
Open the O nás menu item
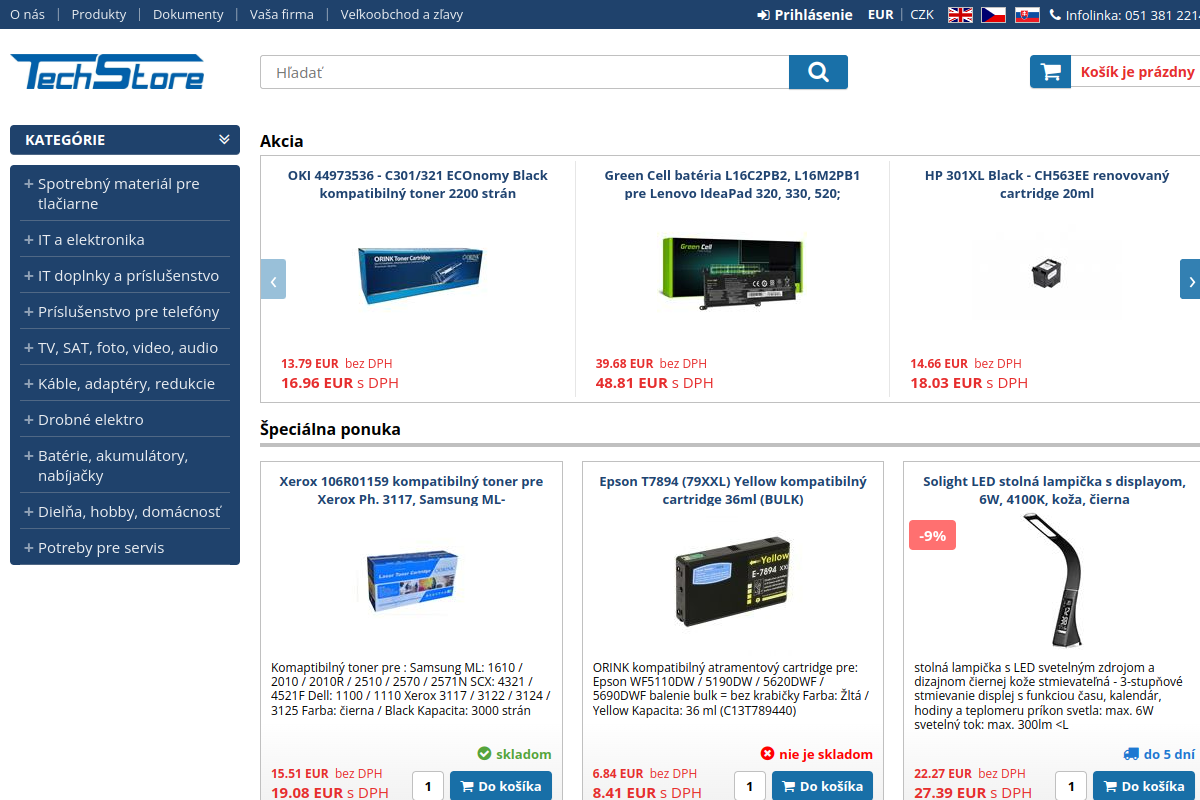[27, 15]
